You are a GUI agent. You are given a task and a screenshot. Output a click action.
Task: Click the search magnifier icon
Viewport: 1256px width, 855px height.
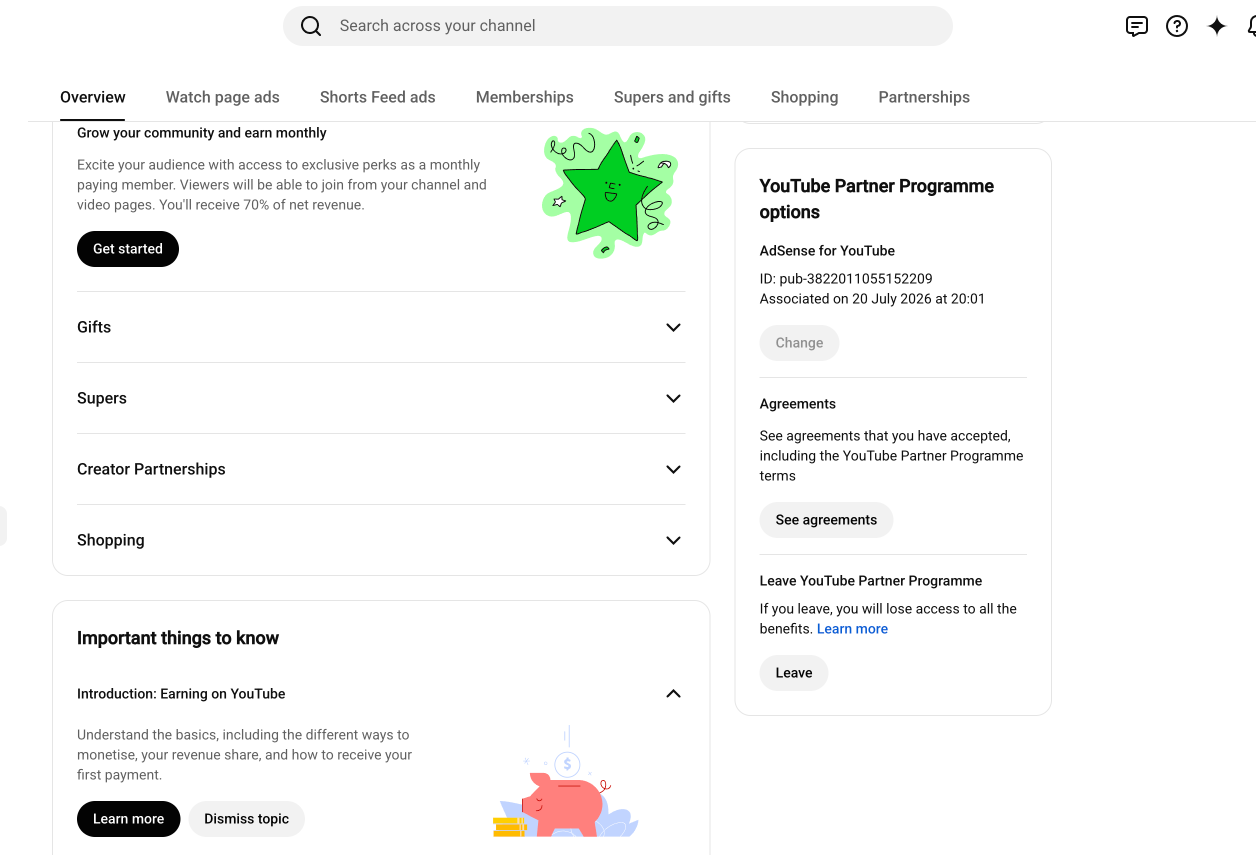(311, 26)
